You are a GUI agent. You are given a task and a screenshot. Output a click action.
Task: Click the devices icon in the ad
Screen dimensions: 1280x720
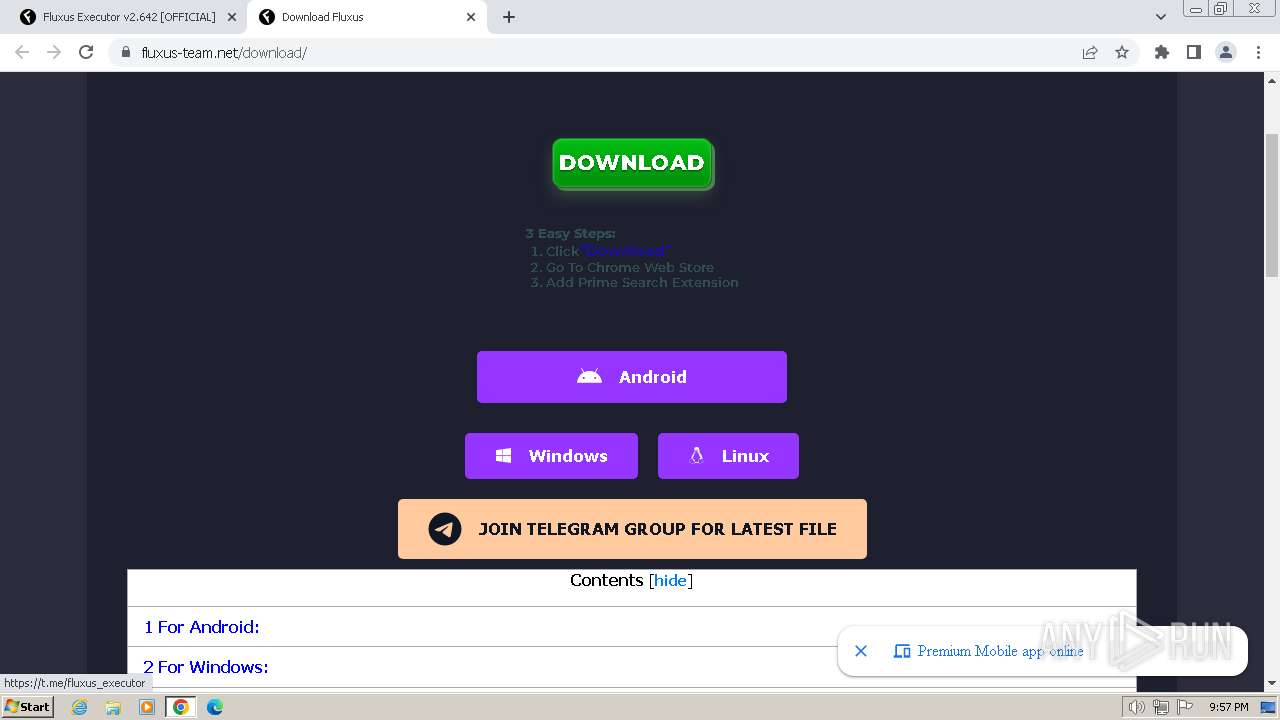coord(902,651)
